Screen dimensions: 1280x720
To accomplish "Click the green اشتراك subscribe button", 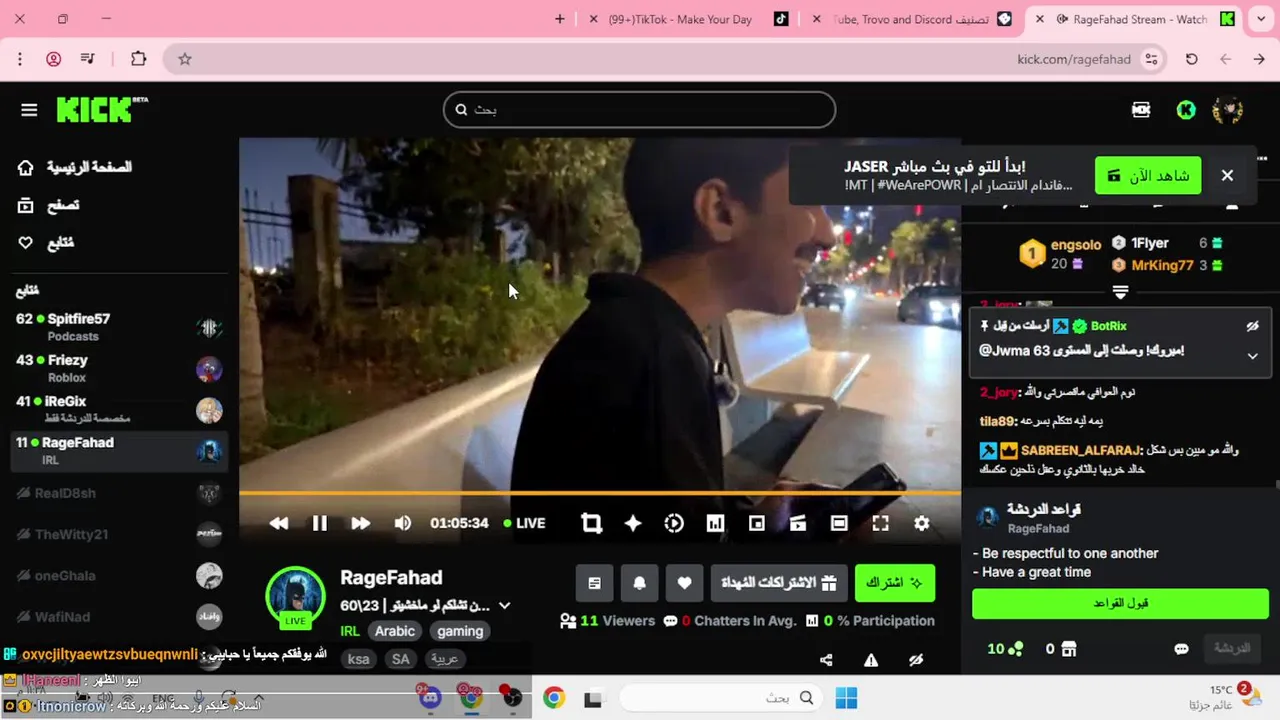I will [895, 583].
